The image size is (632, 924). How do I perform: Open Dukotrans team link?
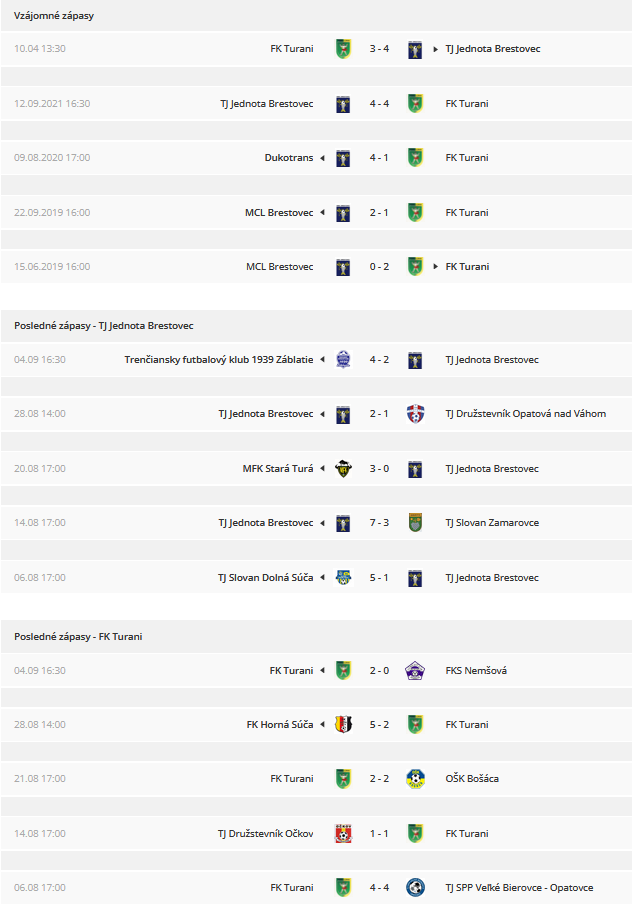289,158
